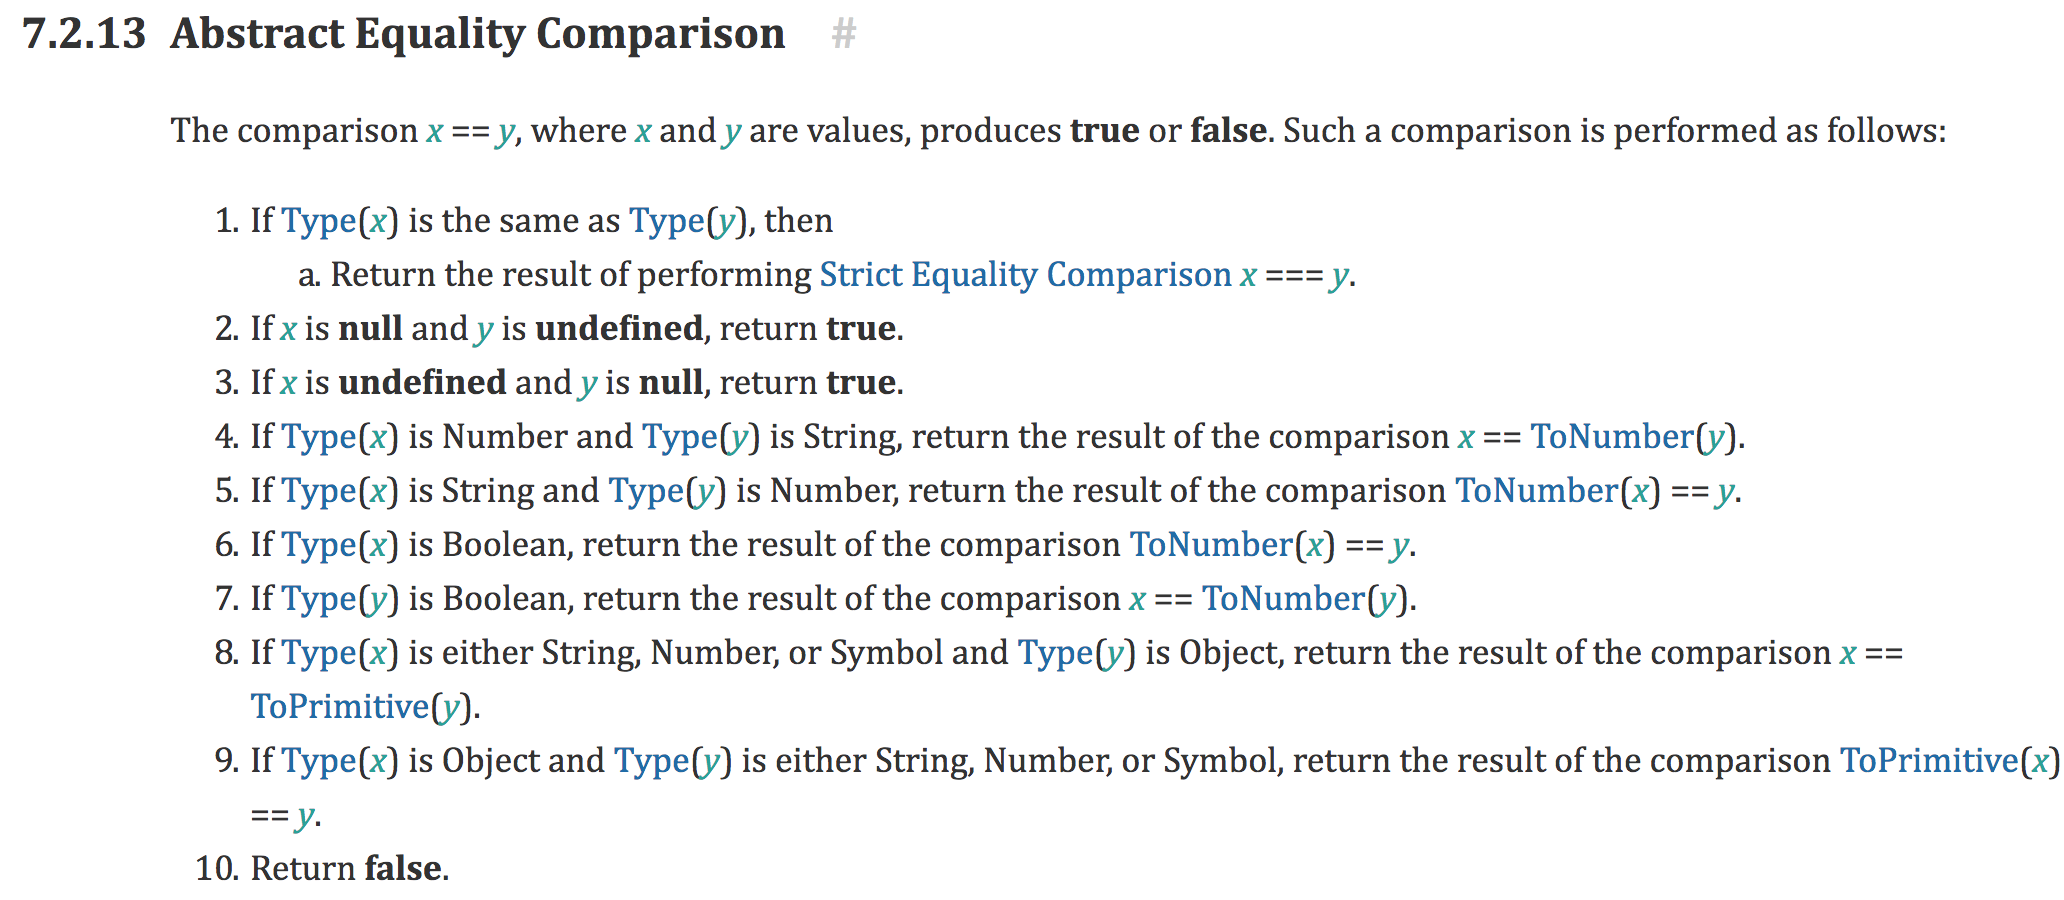2064x900 pixels.
Task: Click the Type link before (x) in step 4
Action: tap(318, 437)
